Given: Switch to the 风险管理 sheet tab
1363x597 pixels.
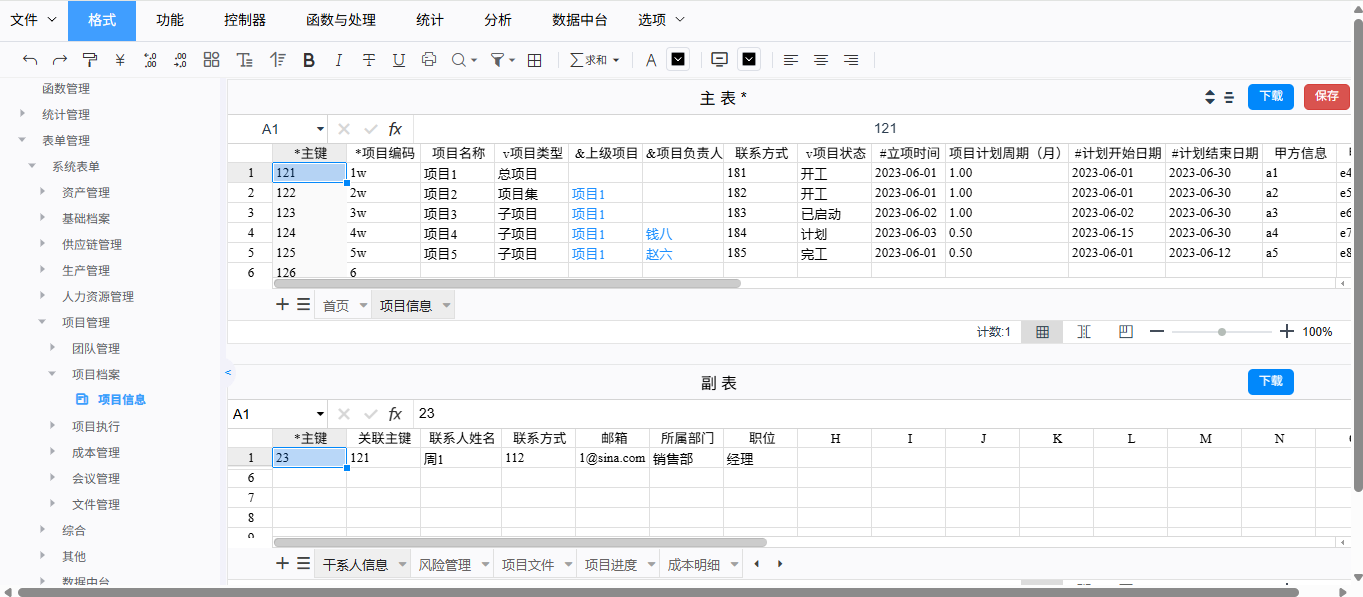Looking at the screenshot, I should click(444, 565).
